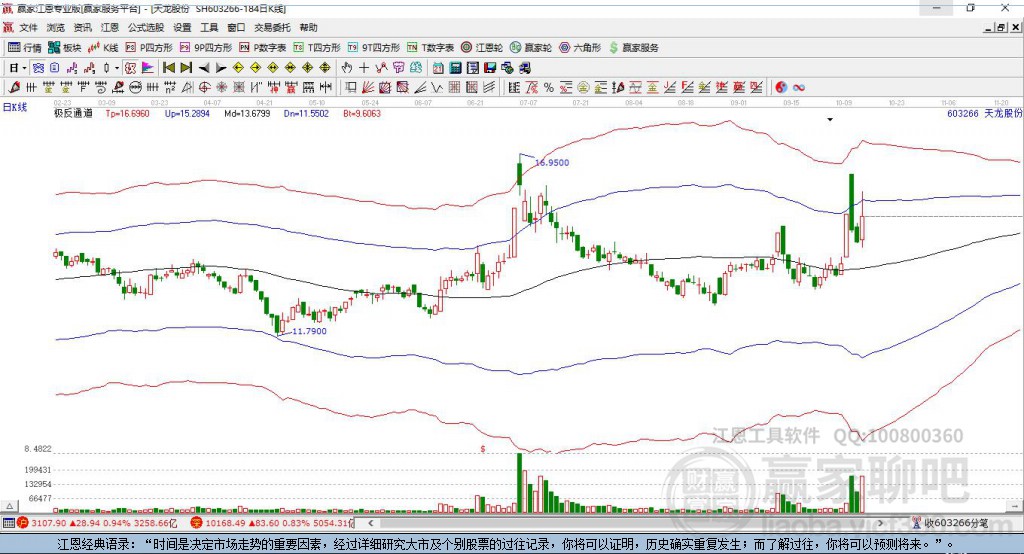Restore the inner document window
1024x554 pixels.
pyautogui.click(x=1001, y=27)
